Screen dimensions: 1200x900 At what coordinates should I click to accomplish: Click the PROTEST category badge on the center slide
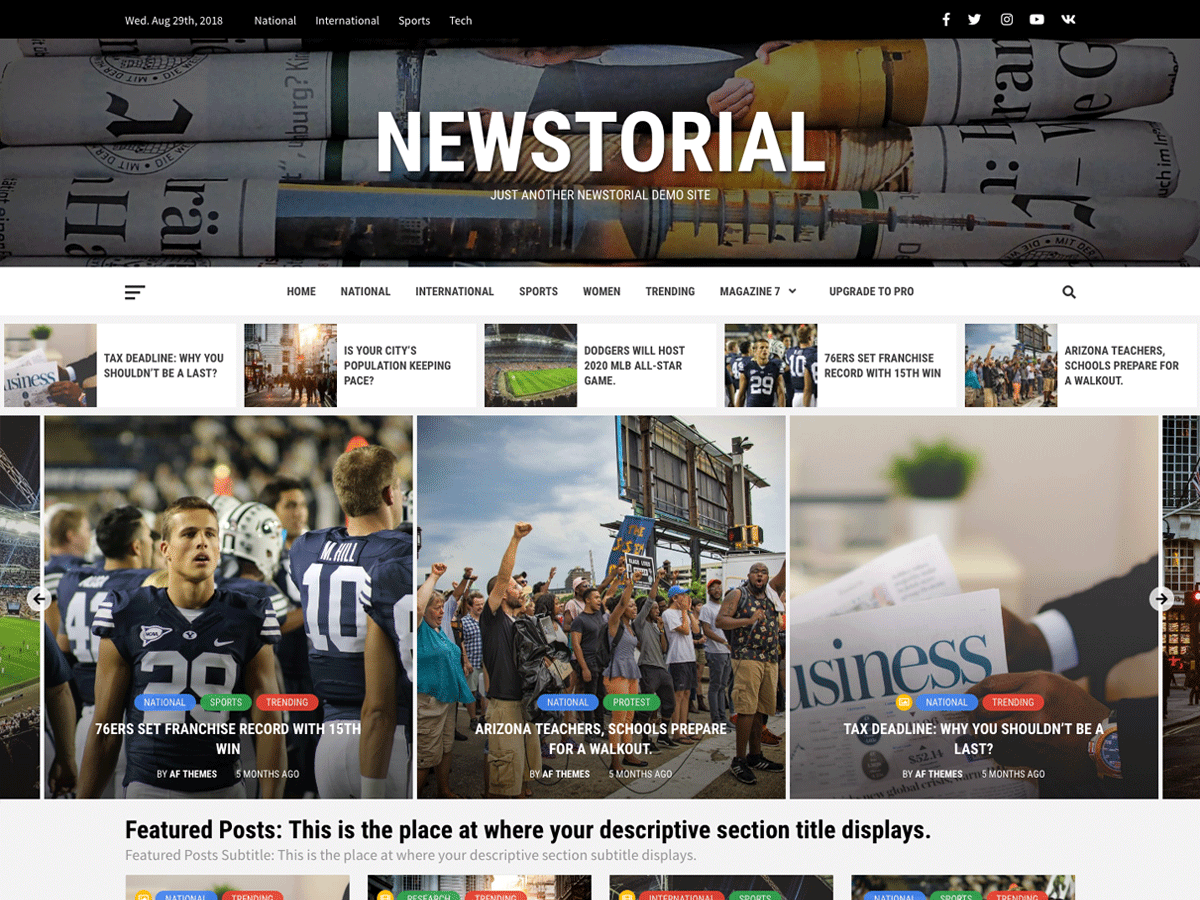[x=631, y=702]
